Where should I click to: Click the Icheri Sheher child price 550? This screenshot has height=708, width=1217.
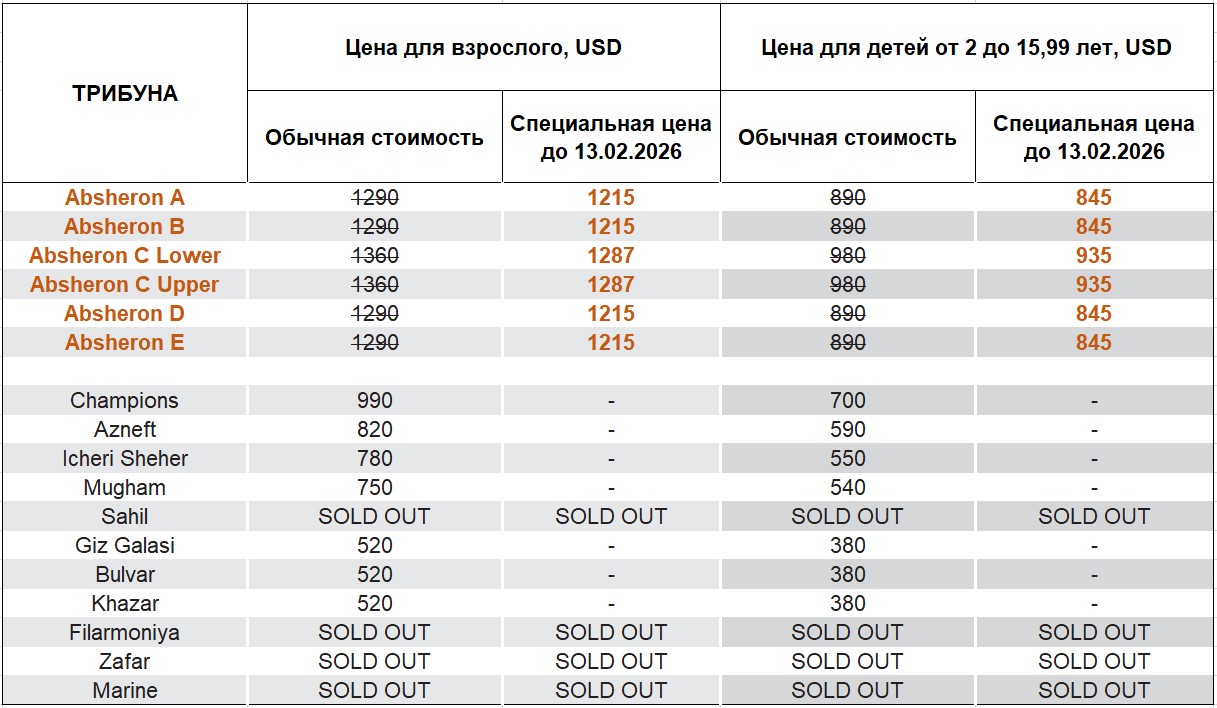[x=847, y=459]
